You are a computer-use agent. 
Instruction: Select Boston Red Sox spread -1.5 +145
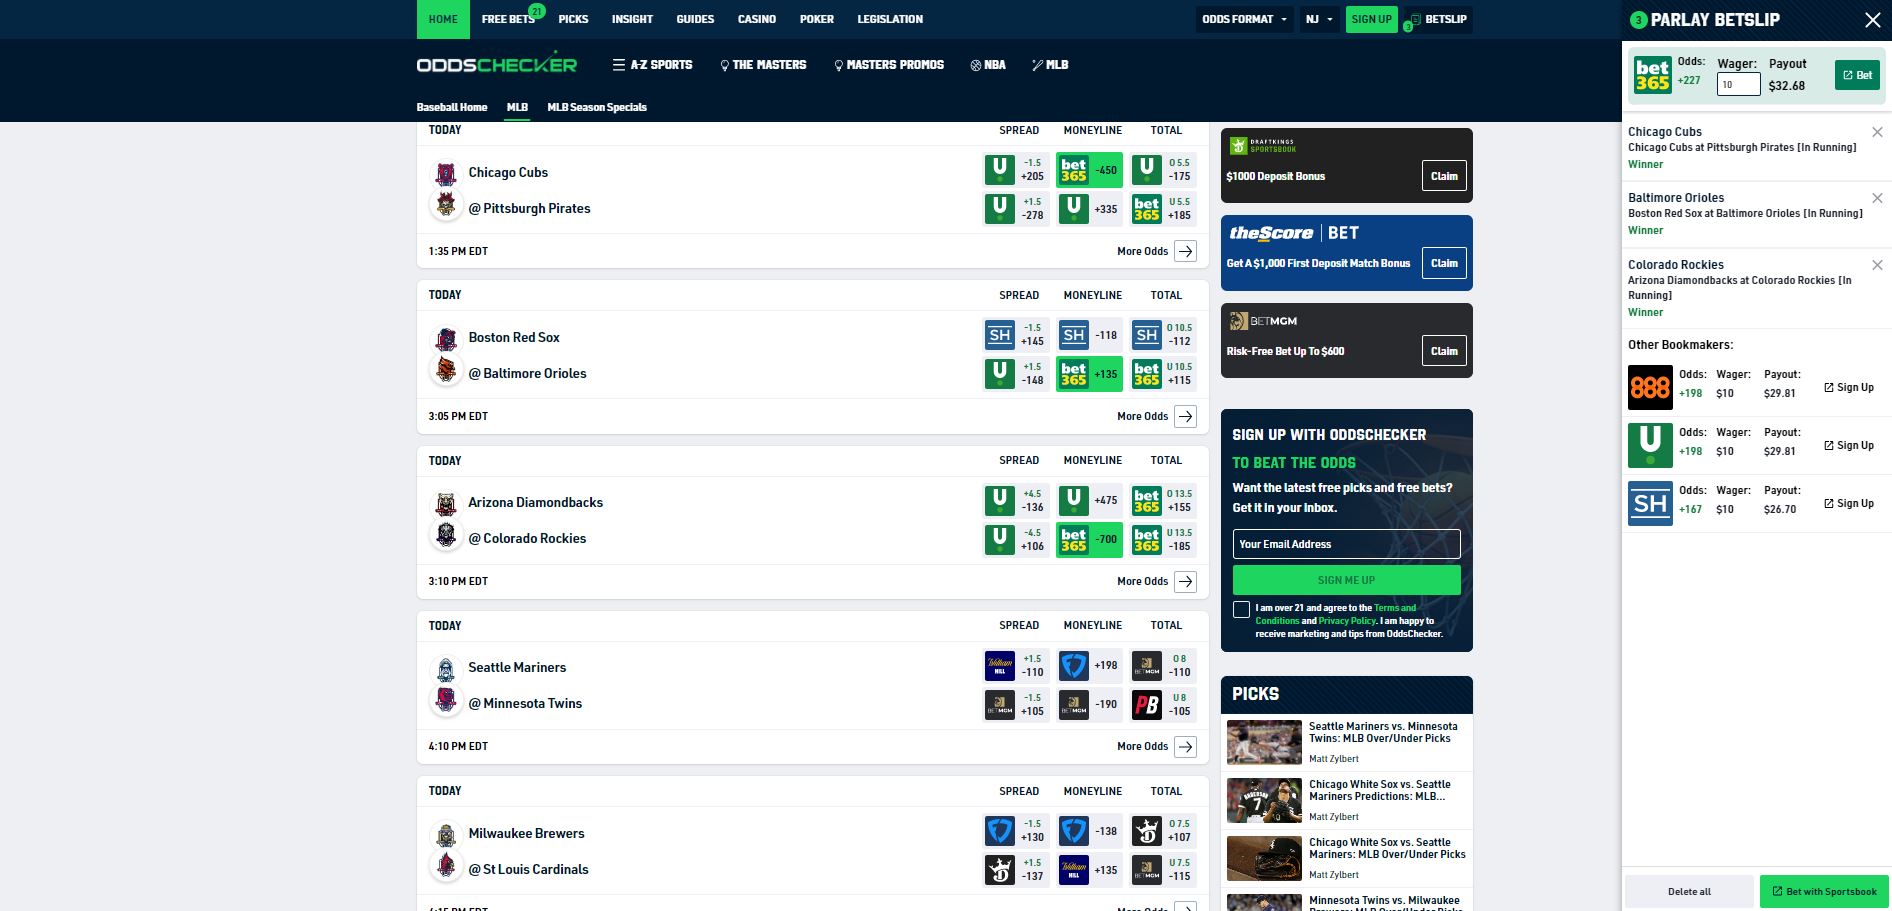pyautogui.click(x=1015, y=335)
